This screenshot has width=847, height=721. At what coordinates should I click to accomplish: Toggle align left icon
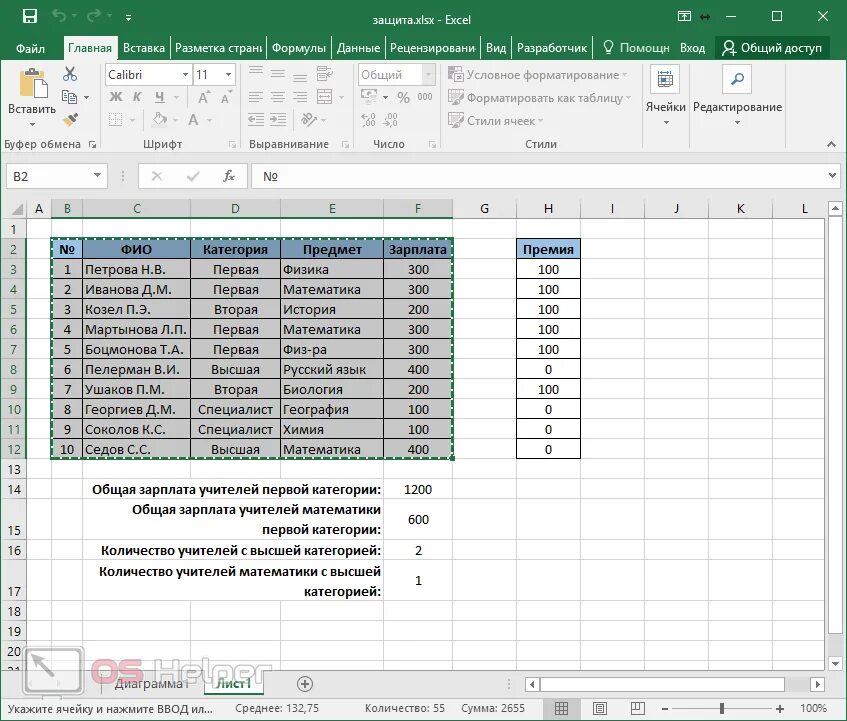coord(256,97)
